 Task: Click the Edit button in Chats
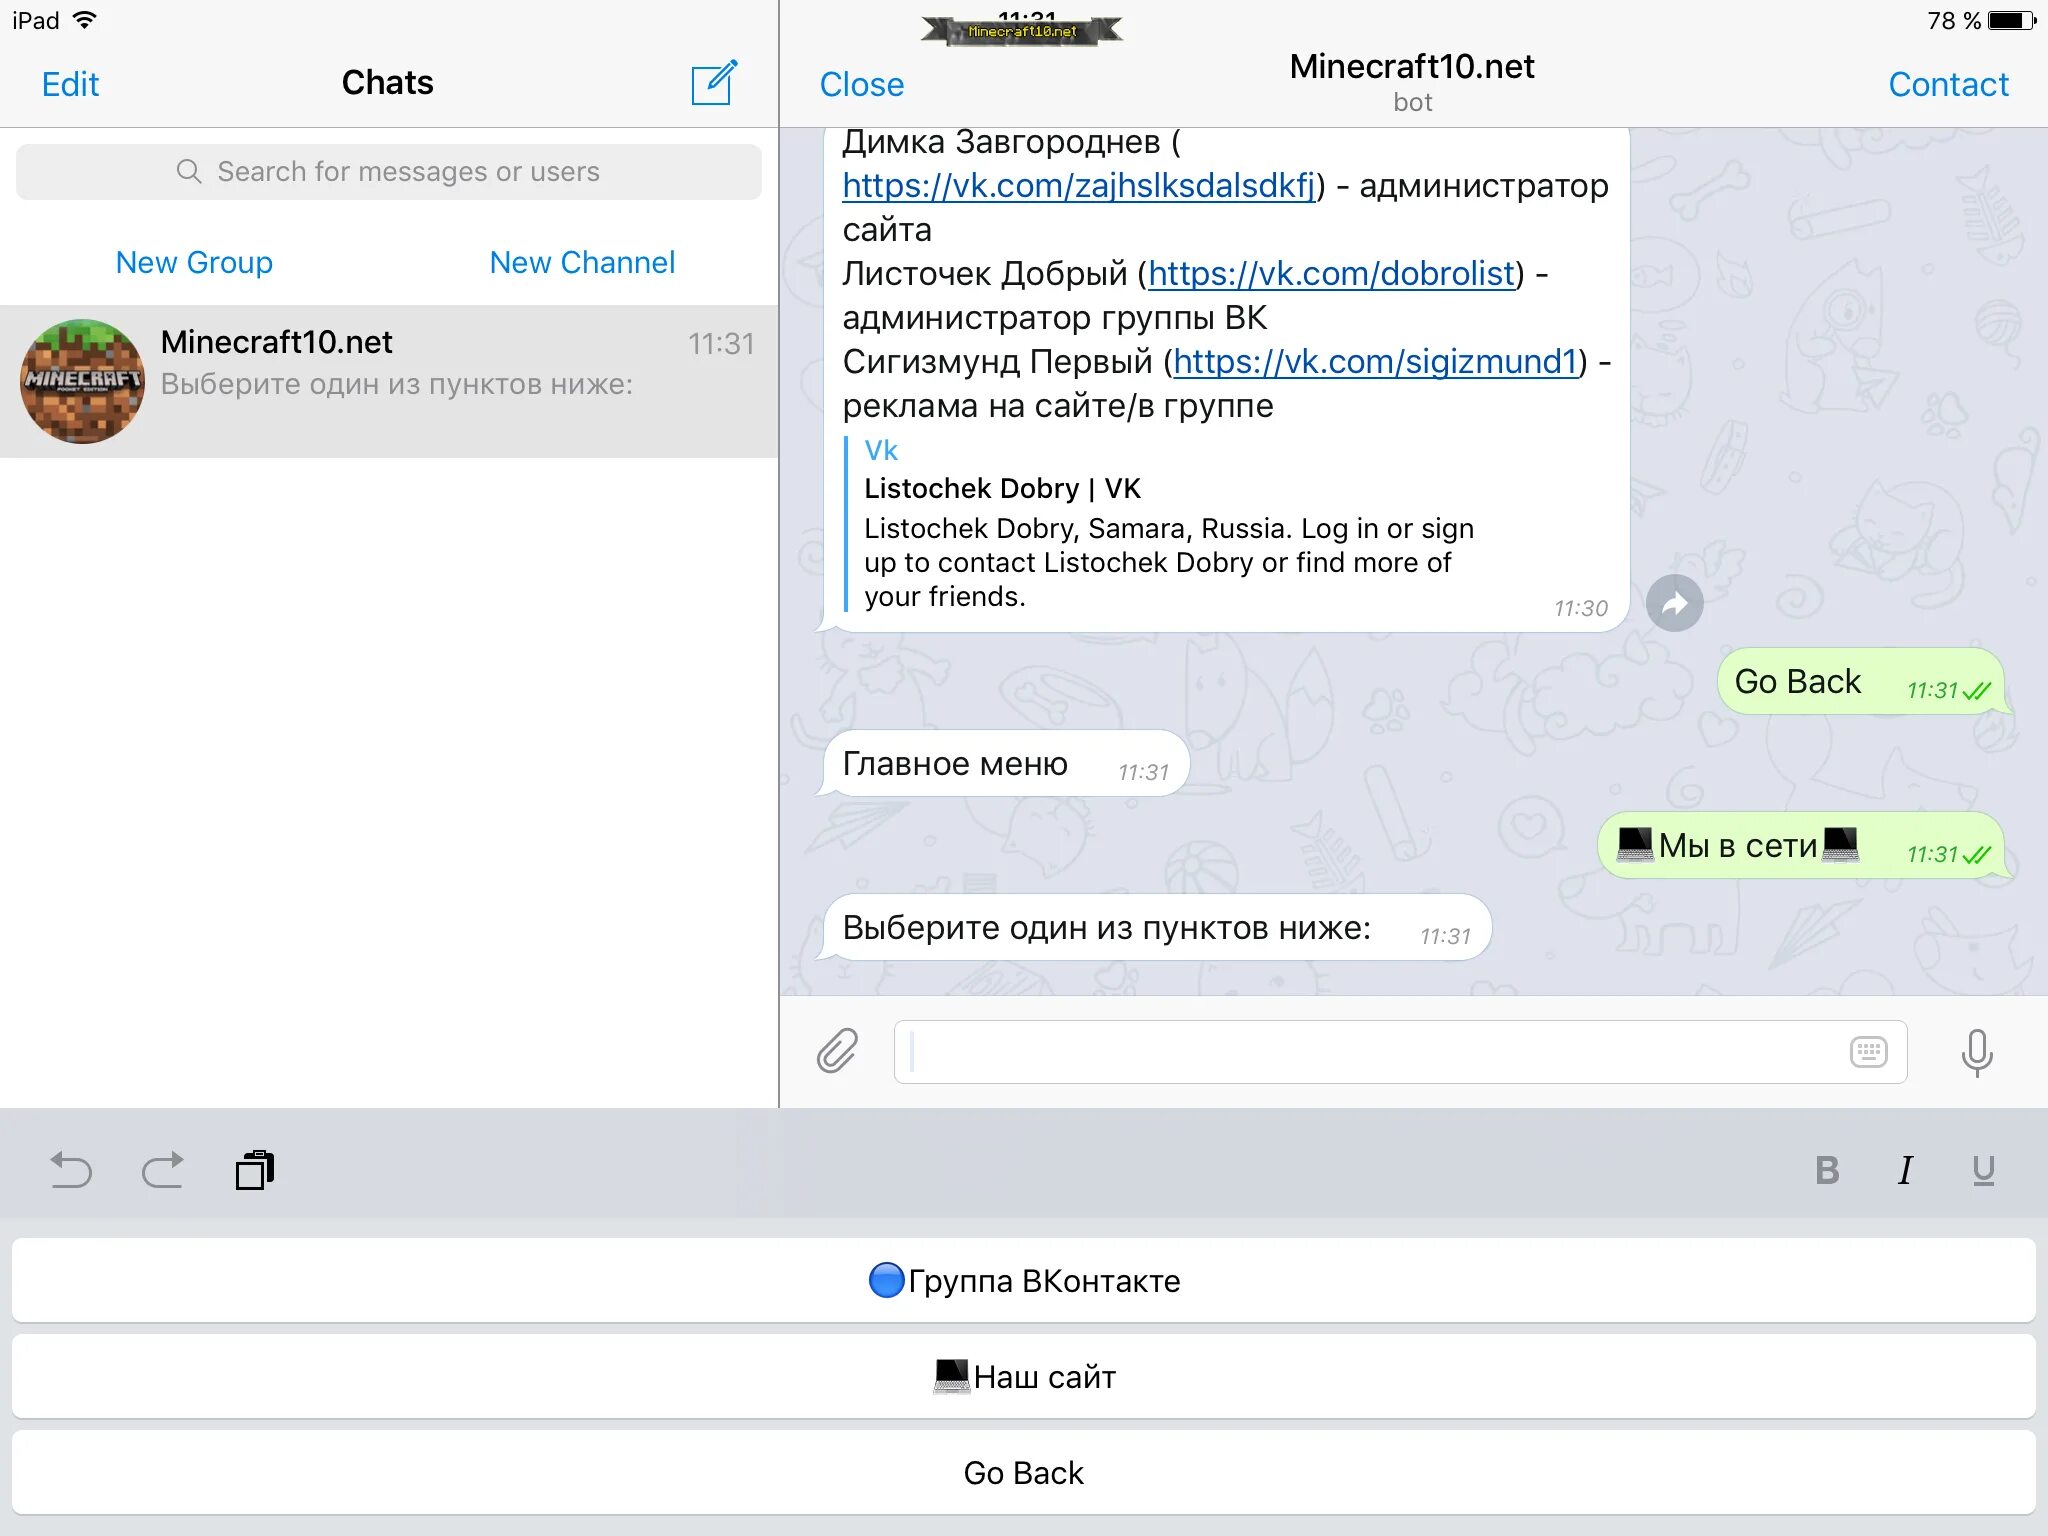coord(70,84)
